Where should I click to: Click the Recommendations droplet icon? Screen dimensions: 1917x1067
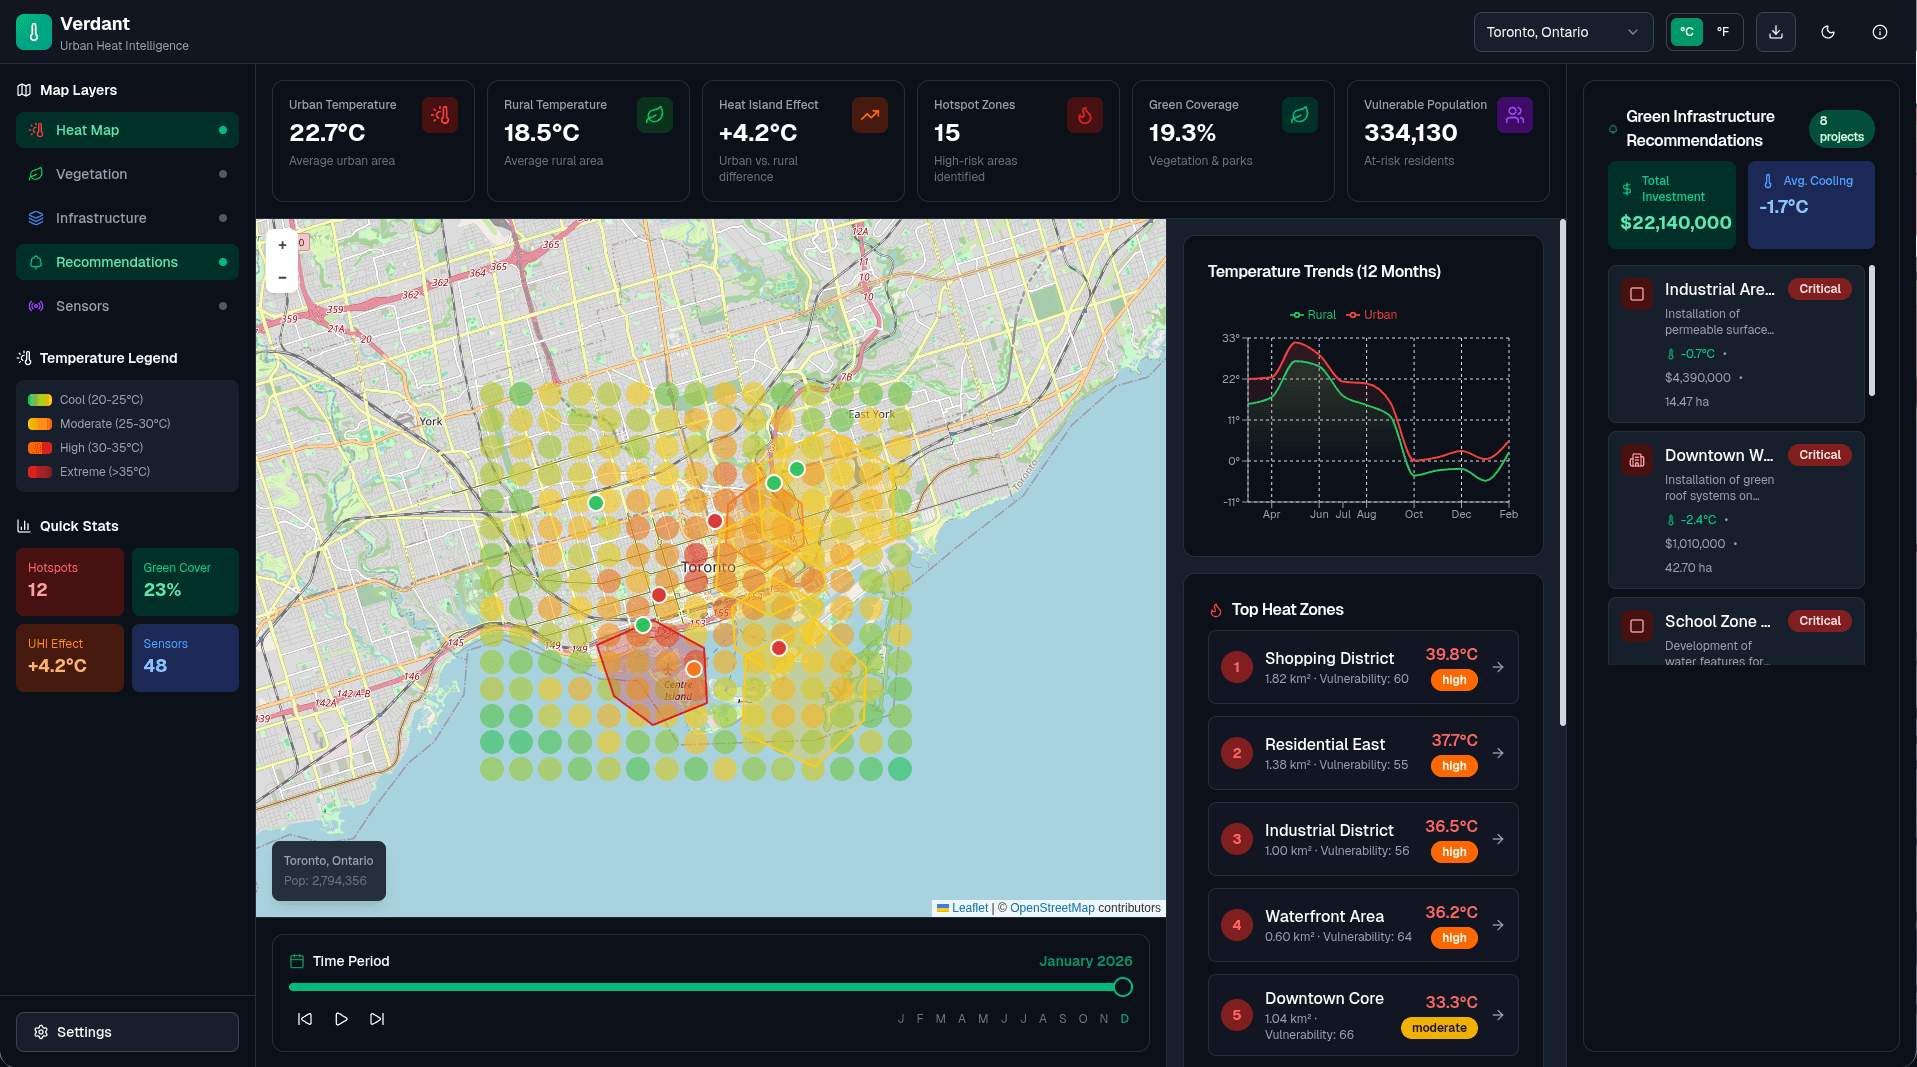35,262
